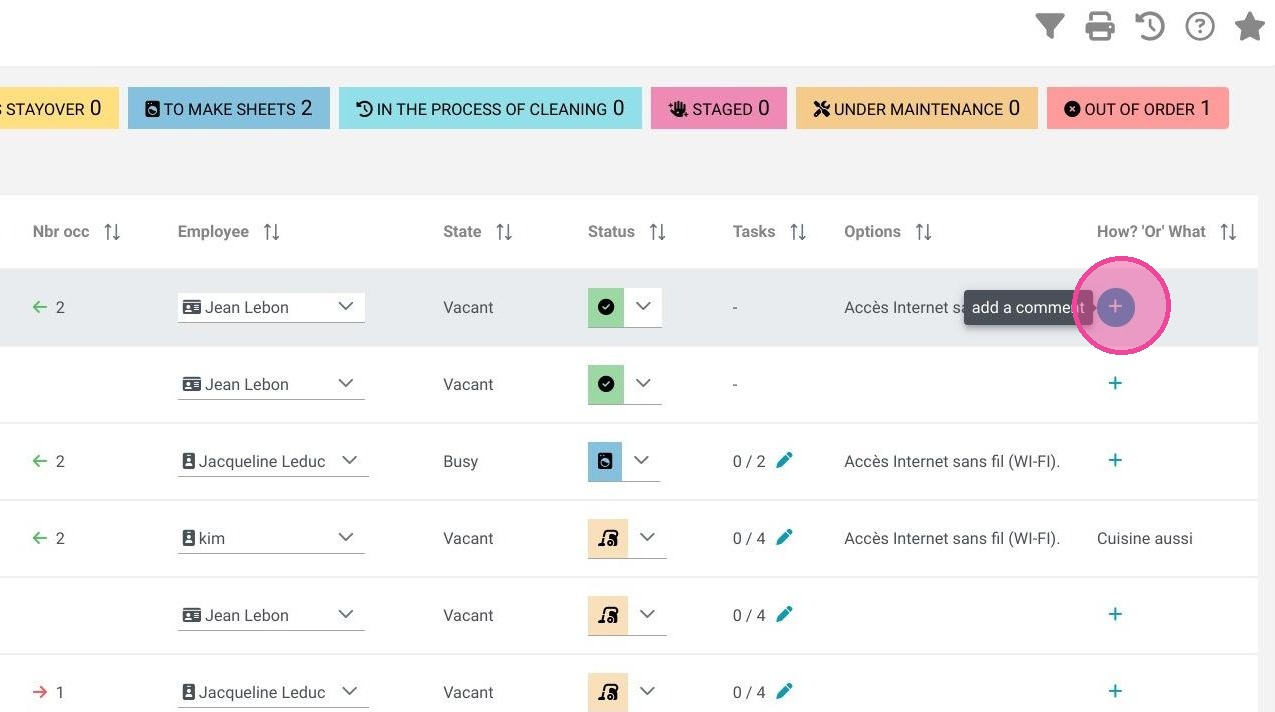The image size is (1275, 712).
Task: Edit tasks pencil in kim row
Action: tap(785, 537)
